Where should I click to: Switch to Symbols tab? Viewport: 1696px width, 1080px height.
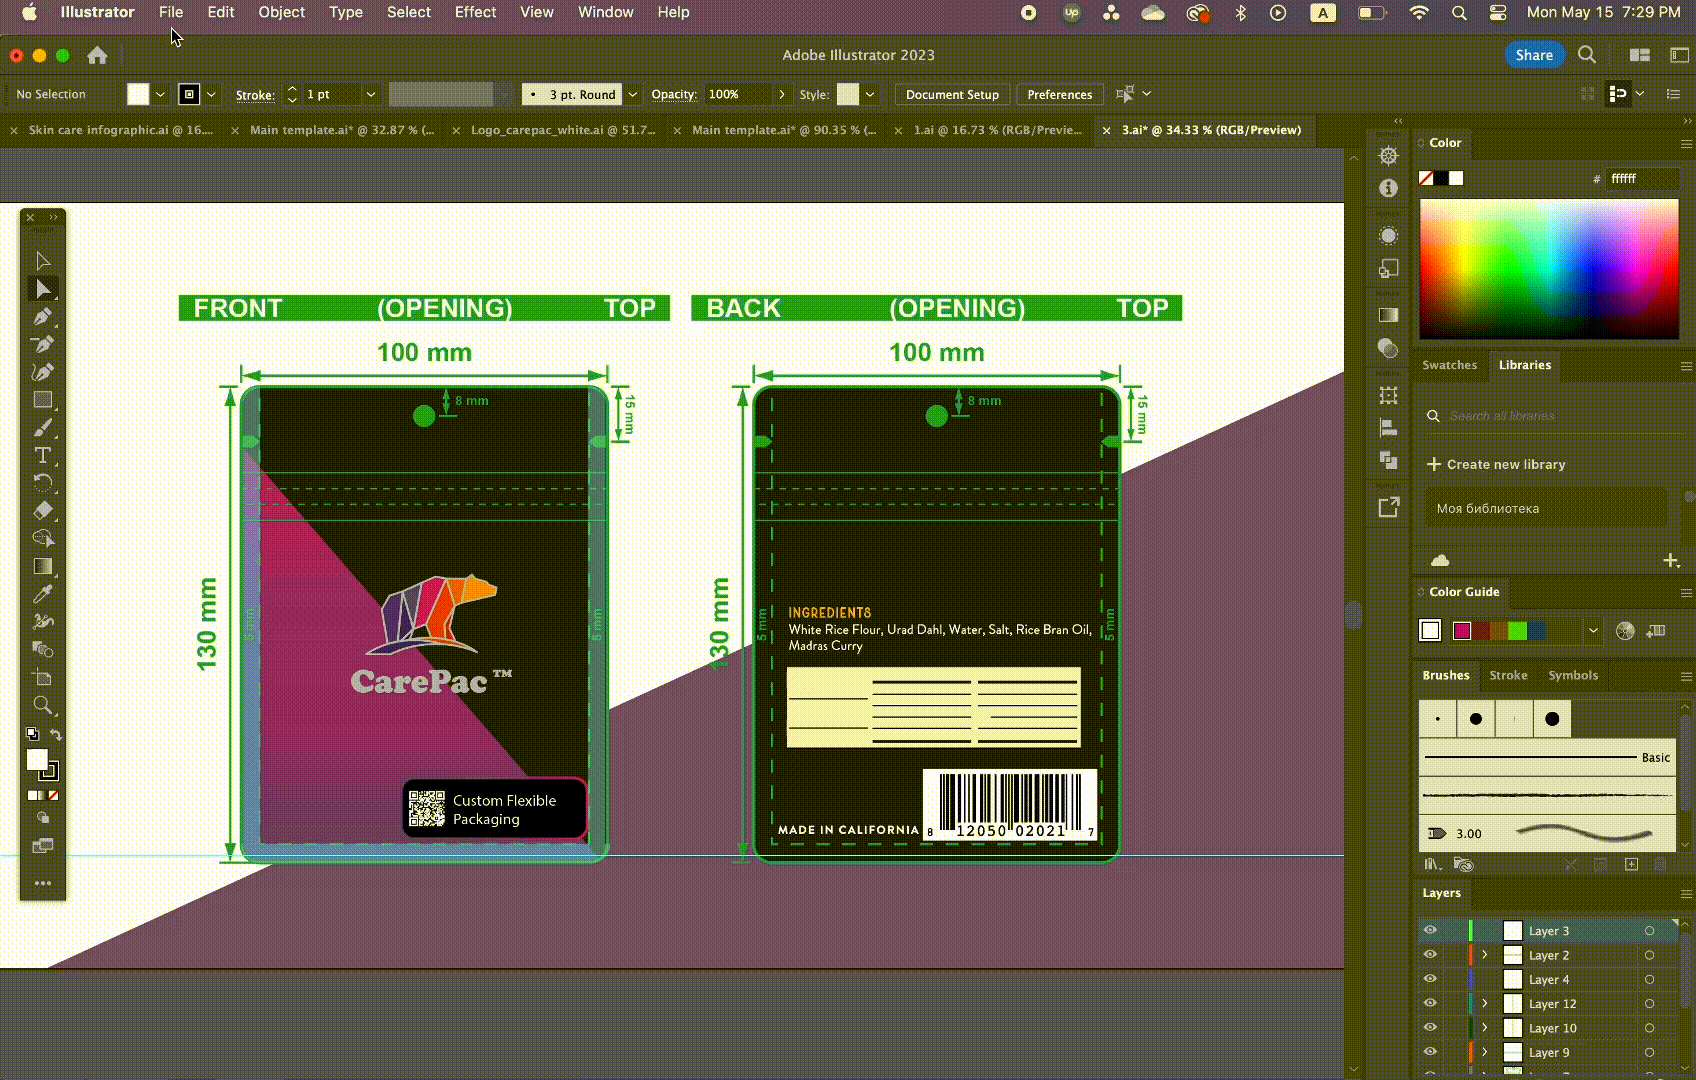tap(1573, 676)
